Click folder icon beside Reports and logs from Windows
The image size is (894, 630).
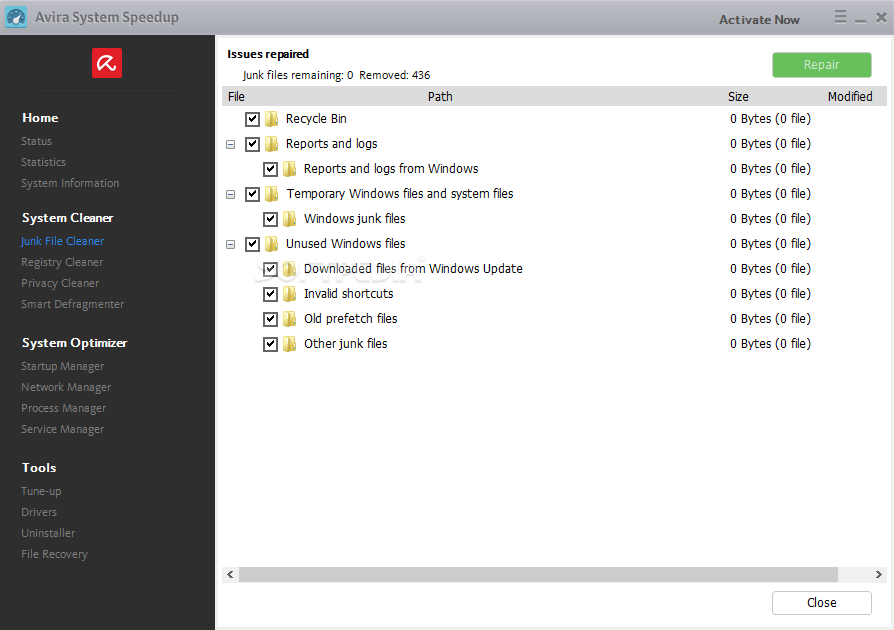290,169
